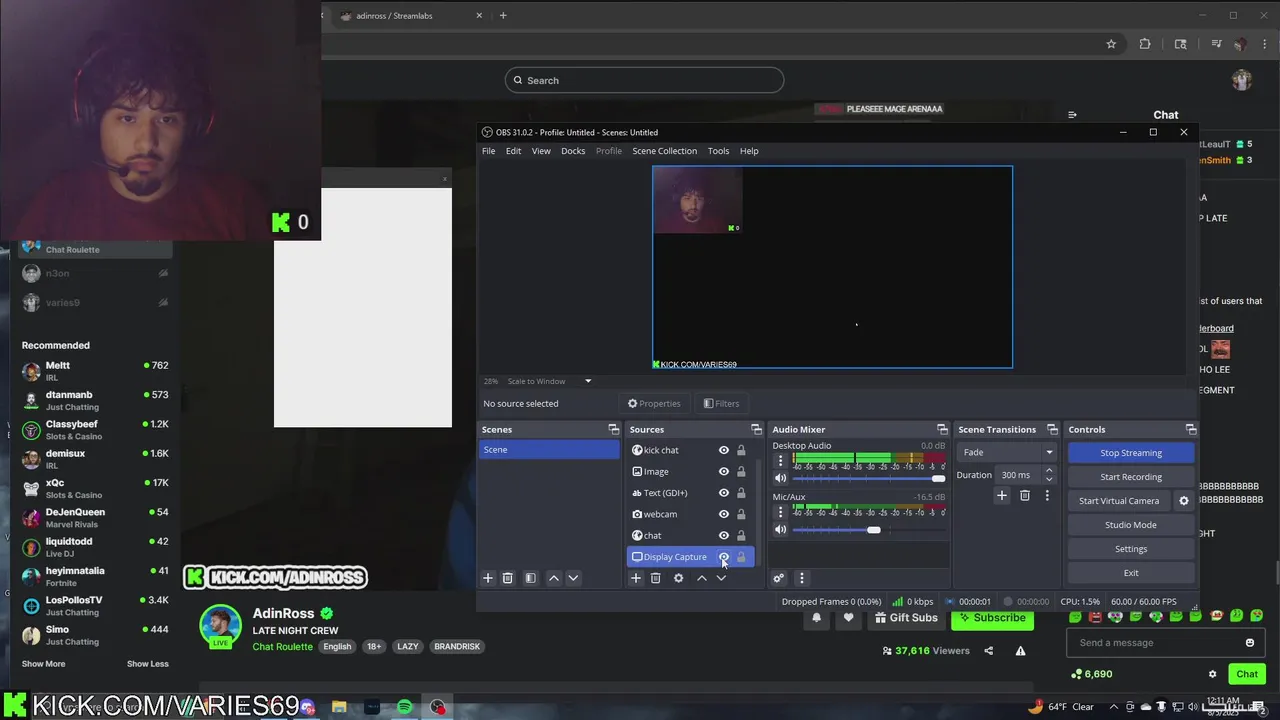Click Gift Subs button
Screen dimensions: 1280x720
click(905, 618)
